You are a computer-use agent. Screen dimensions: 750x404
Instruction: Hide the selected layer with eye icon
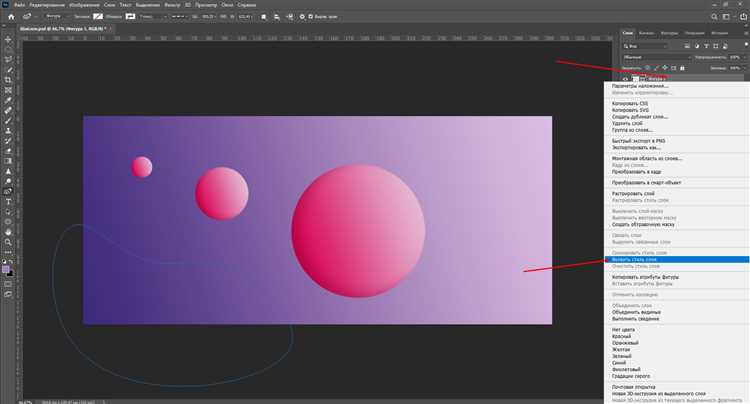point(625,78)
